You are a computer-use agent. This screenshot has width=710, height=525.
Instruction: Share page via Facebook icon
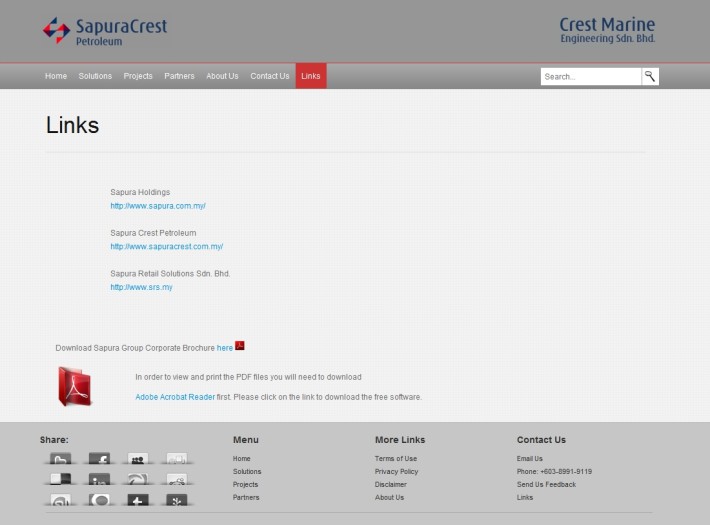tap(100, 459)
